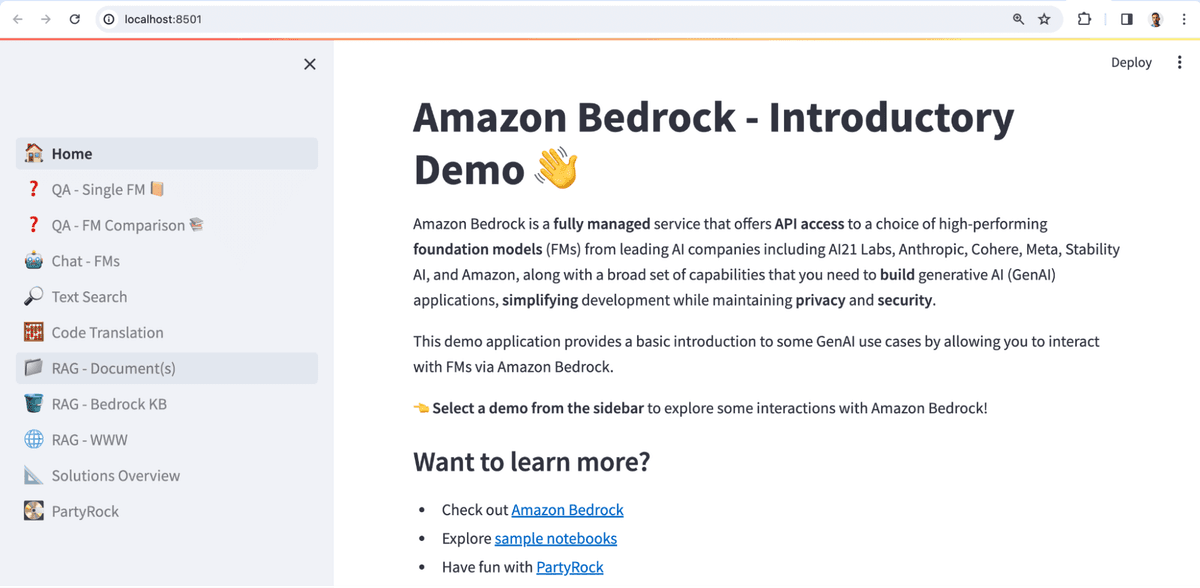Select the Home house icon in the sidebar
Image resolution: width=1200 pixels, height=588 pixels.
[33, 153]
